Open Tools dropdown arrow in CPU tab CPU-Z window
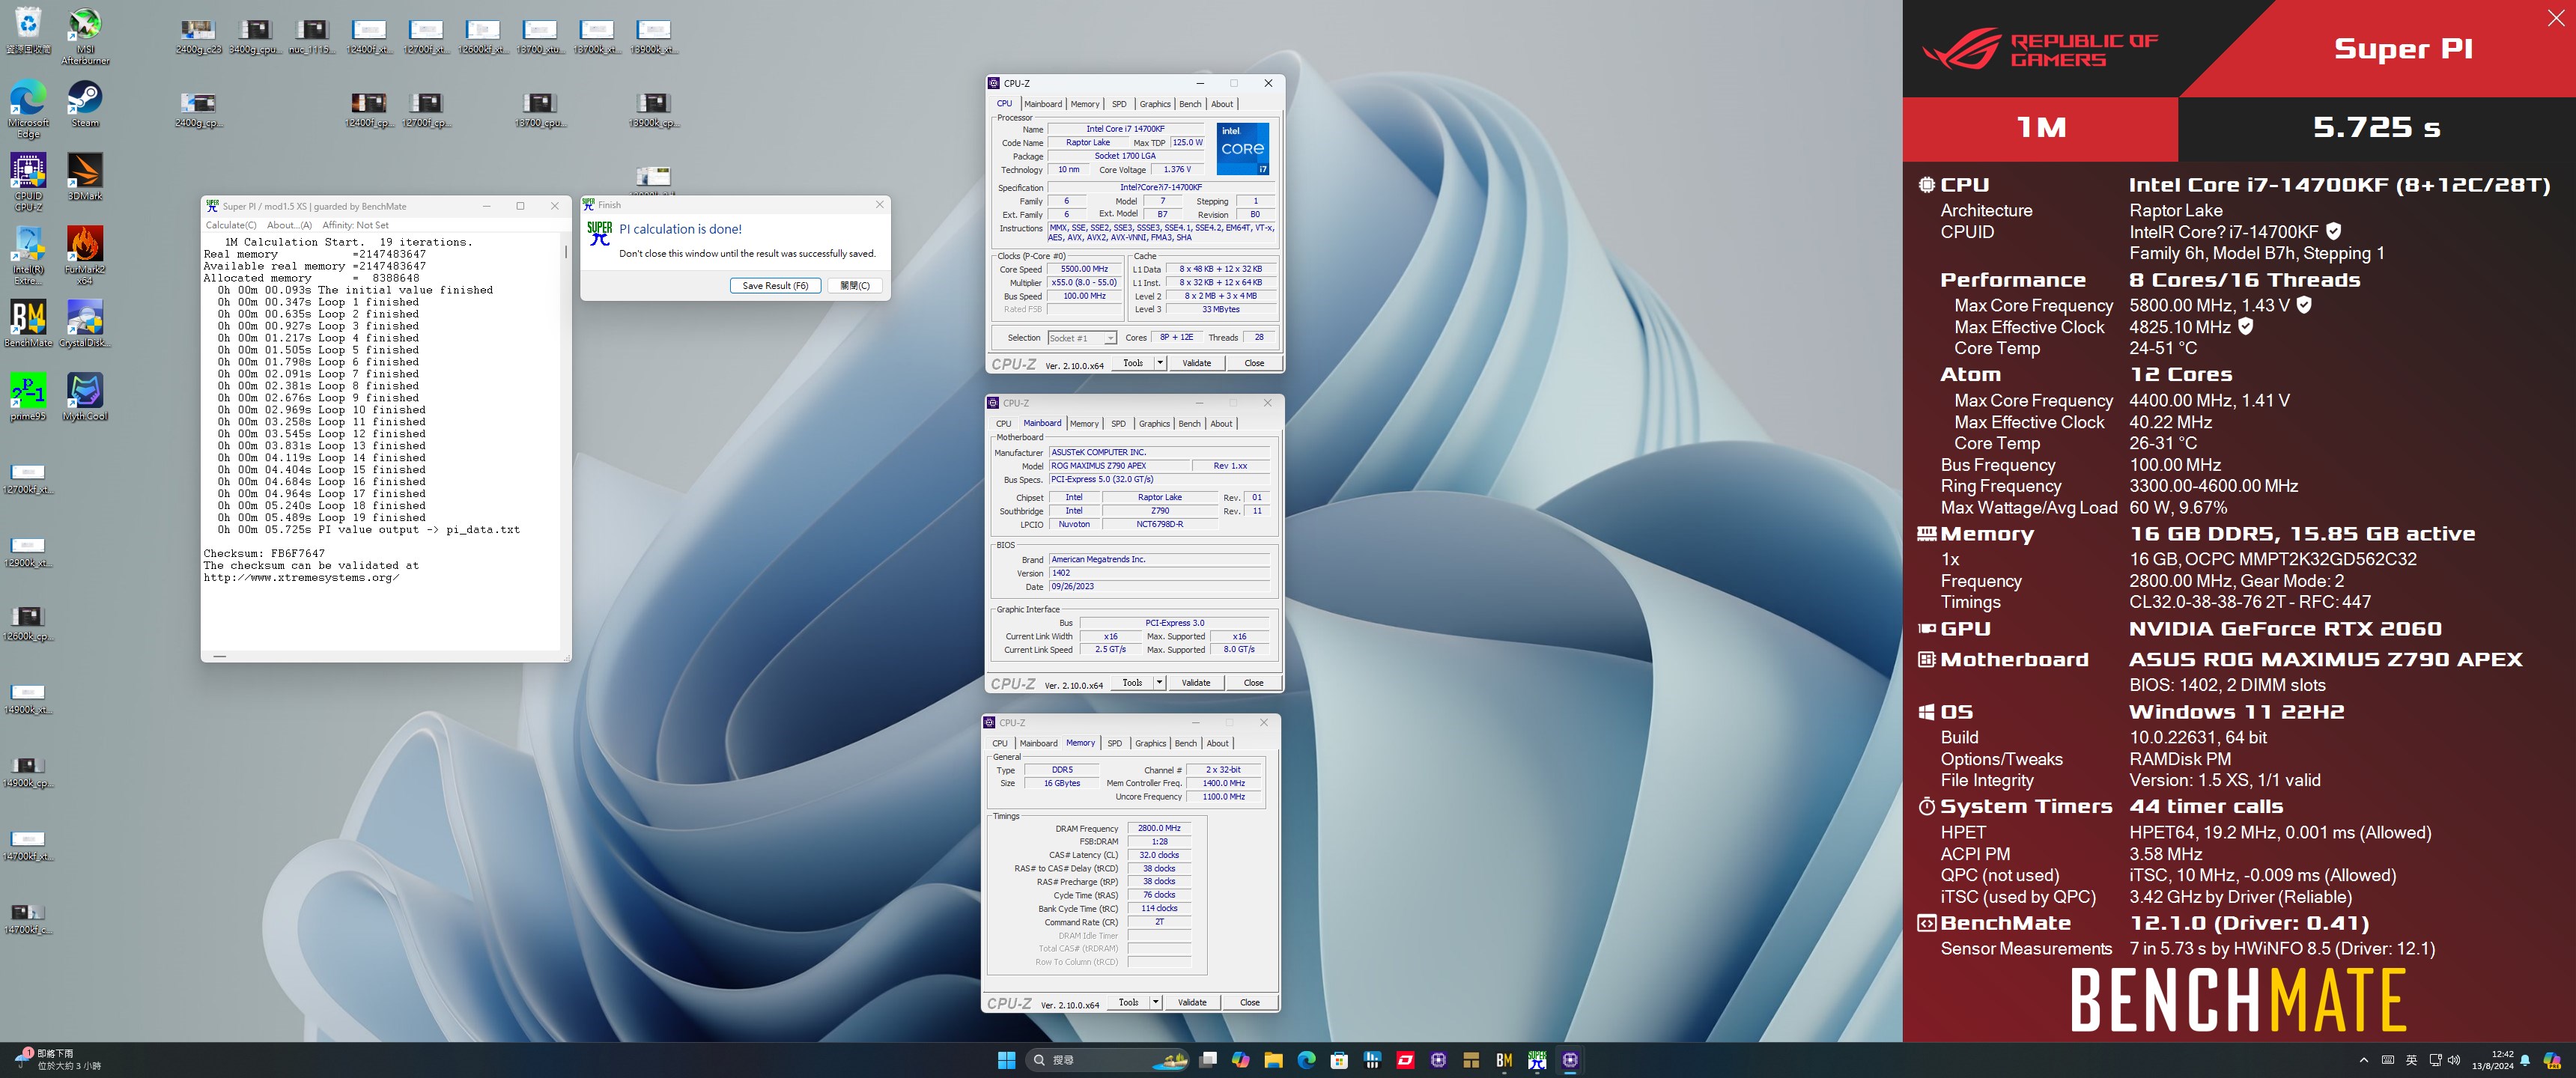The image size is (2576, 1078). (1160, 363)
